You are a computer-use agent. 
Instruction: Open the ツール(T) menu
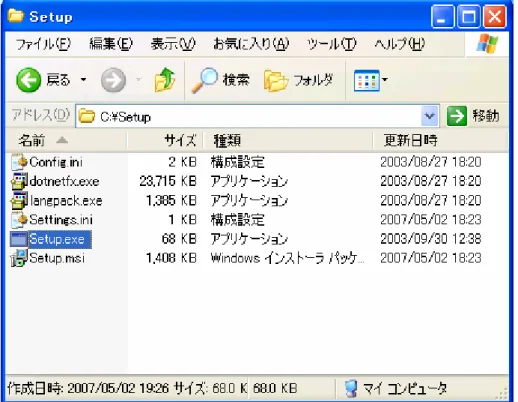click(x=331, y=44)
